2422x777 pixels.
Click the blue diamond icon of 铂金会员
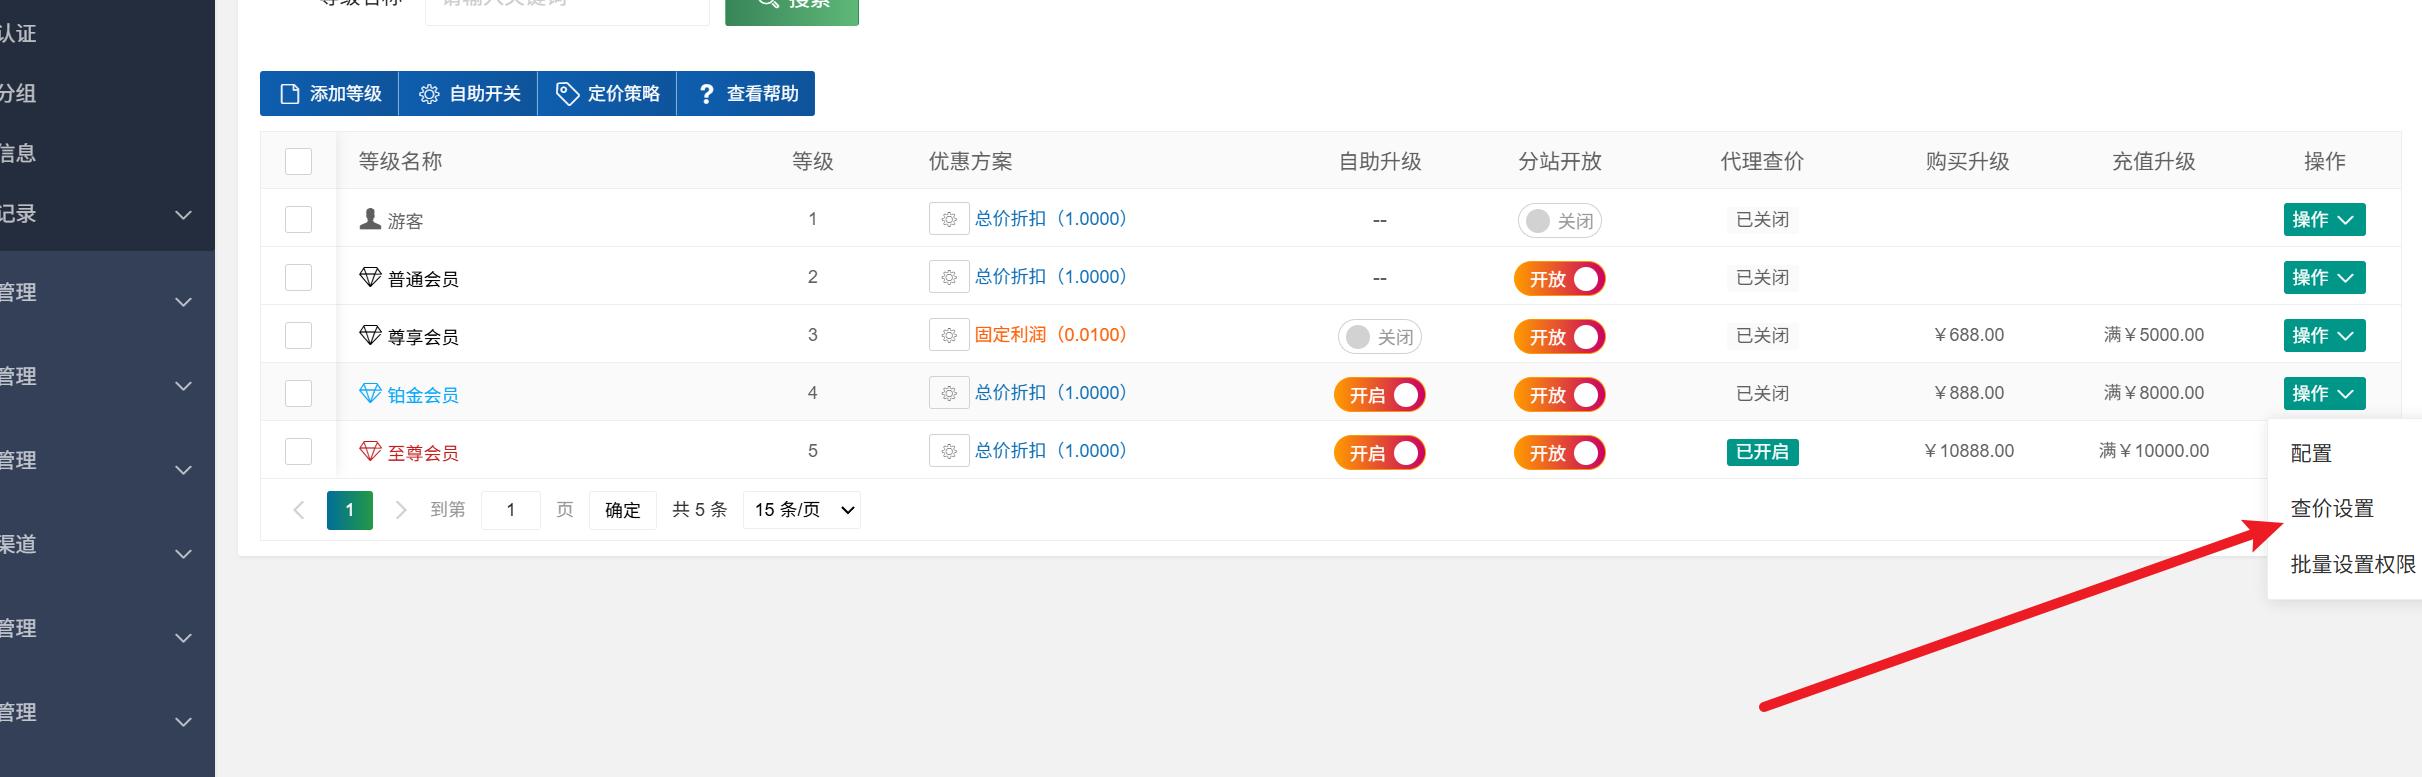click(x=370, y=393)
